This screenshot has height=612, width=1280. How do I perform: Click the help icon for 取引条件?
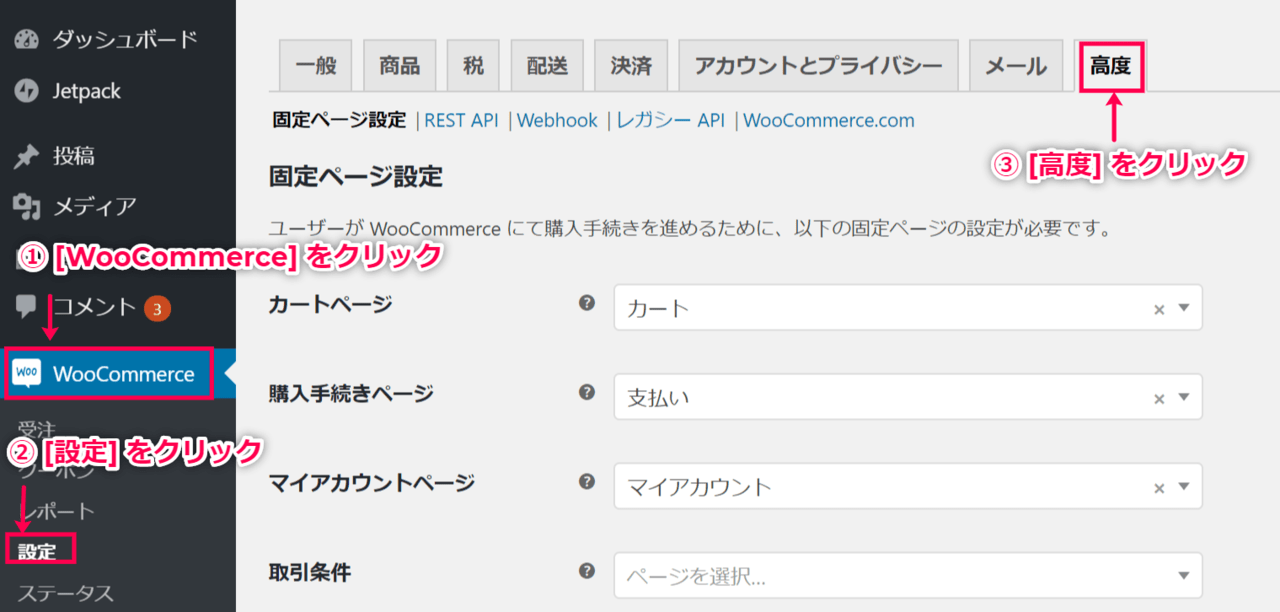point(588,570)
